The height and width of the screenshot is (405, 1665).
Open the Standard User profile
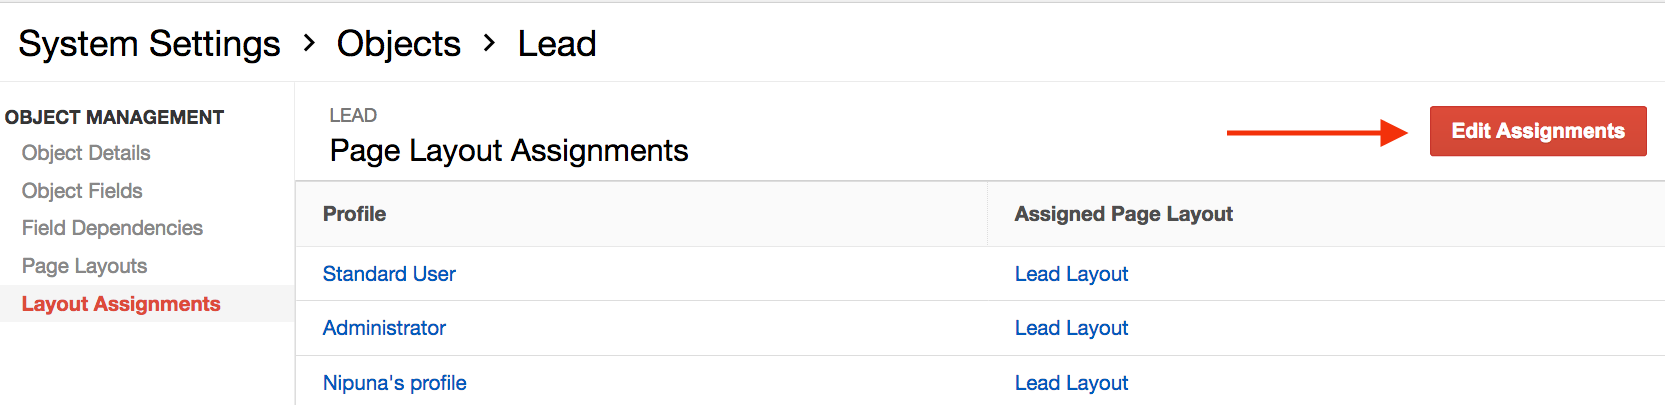coord(389,274)
